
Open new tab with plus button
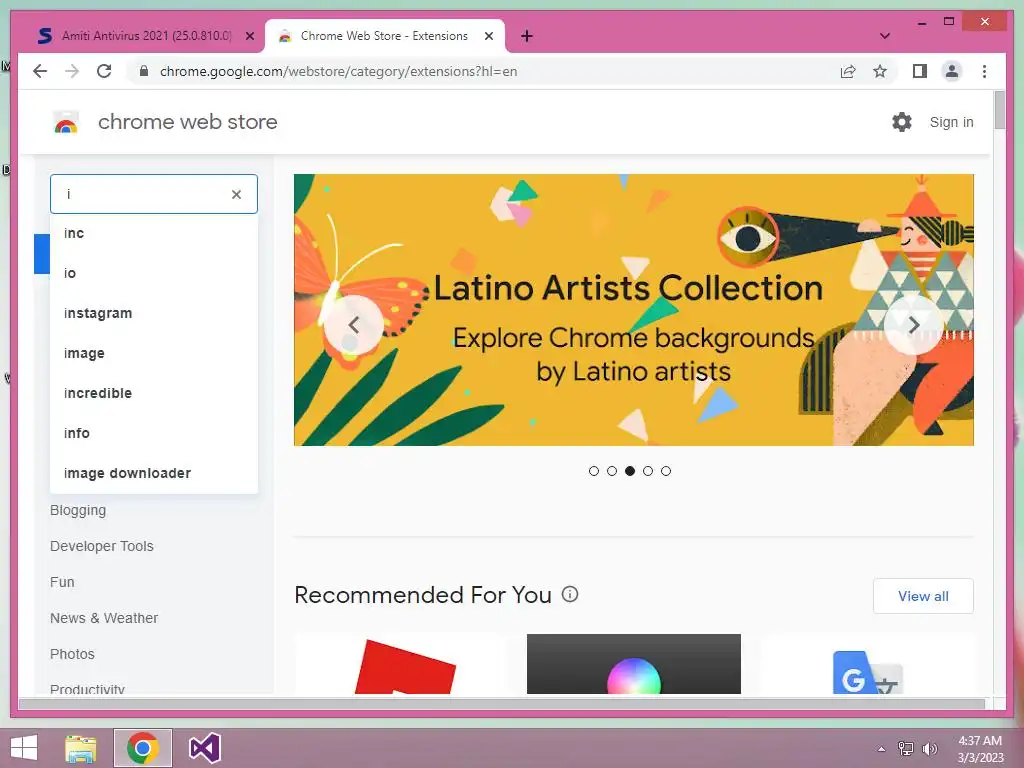(x=526, y=36)
